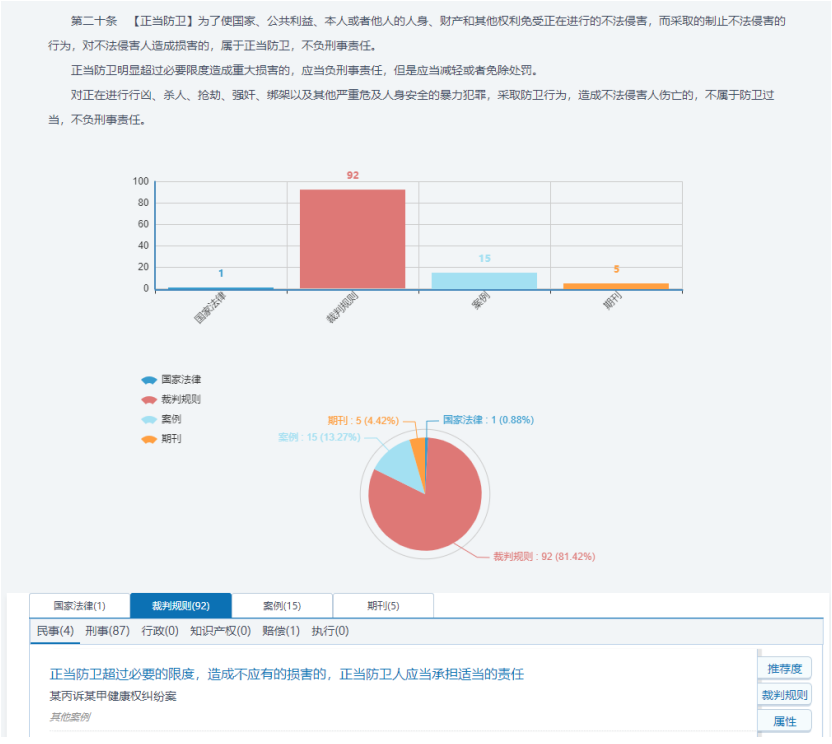Click the bar value label 15
This screenshot has width=832, height=744.
coord(484,258)
